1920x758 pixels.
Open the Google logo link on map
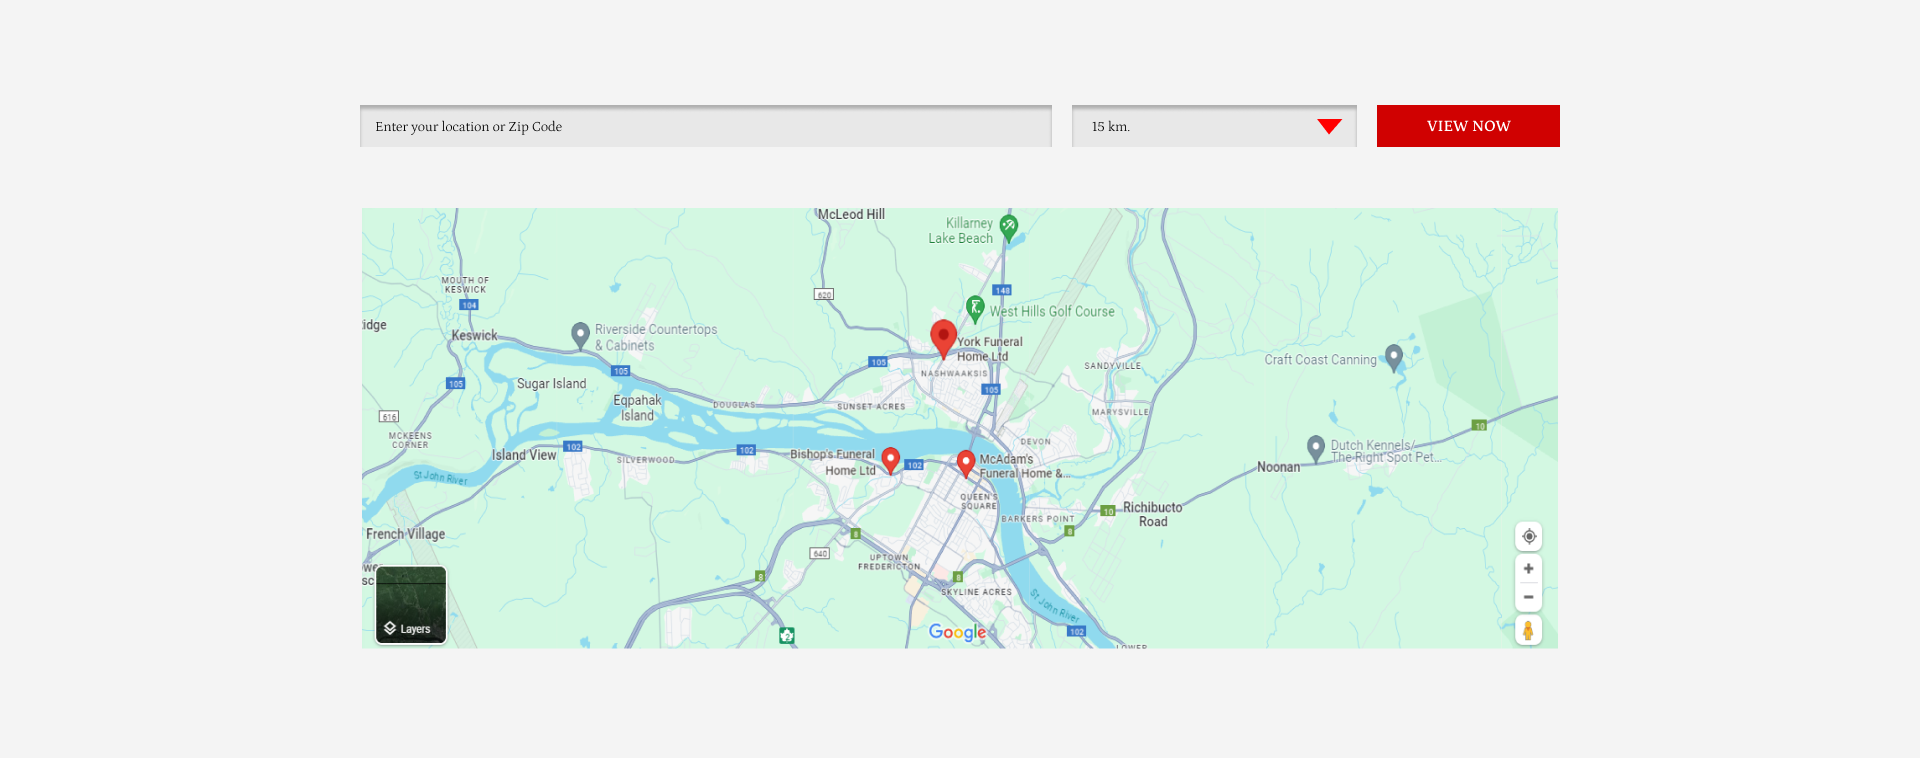(957, 632)
